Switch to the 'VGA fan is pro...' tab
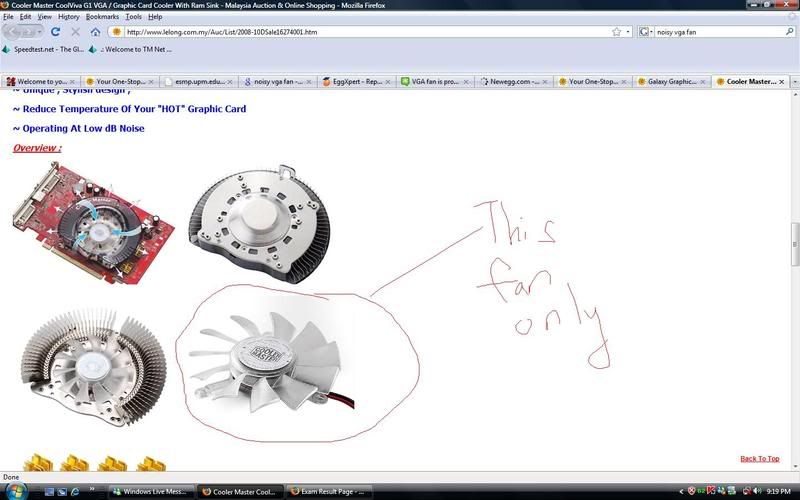Screen dimensions: 800x500 click(x=435, y=82)
